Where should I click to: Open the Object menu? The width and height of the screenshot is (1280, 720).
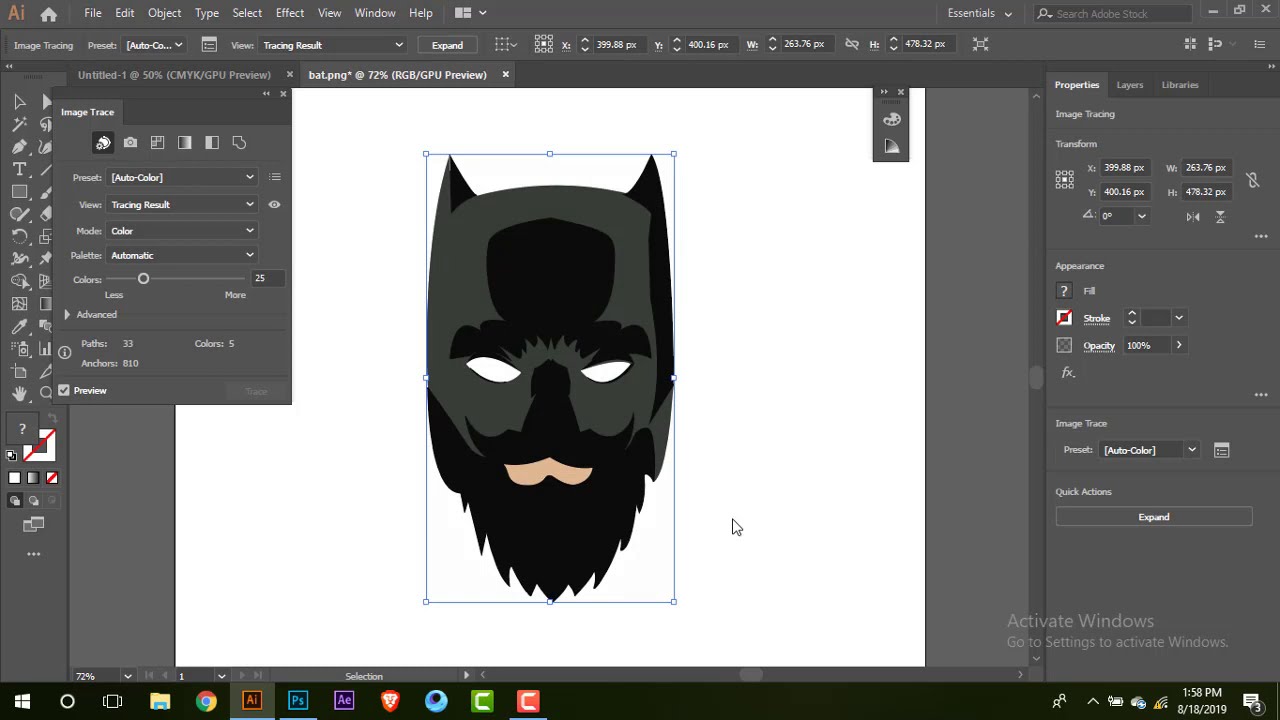pos(164,13)
